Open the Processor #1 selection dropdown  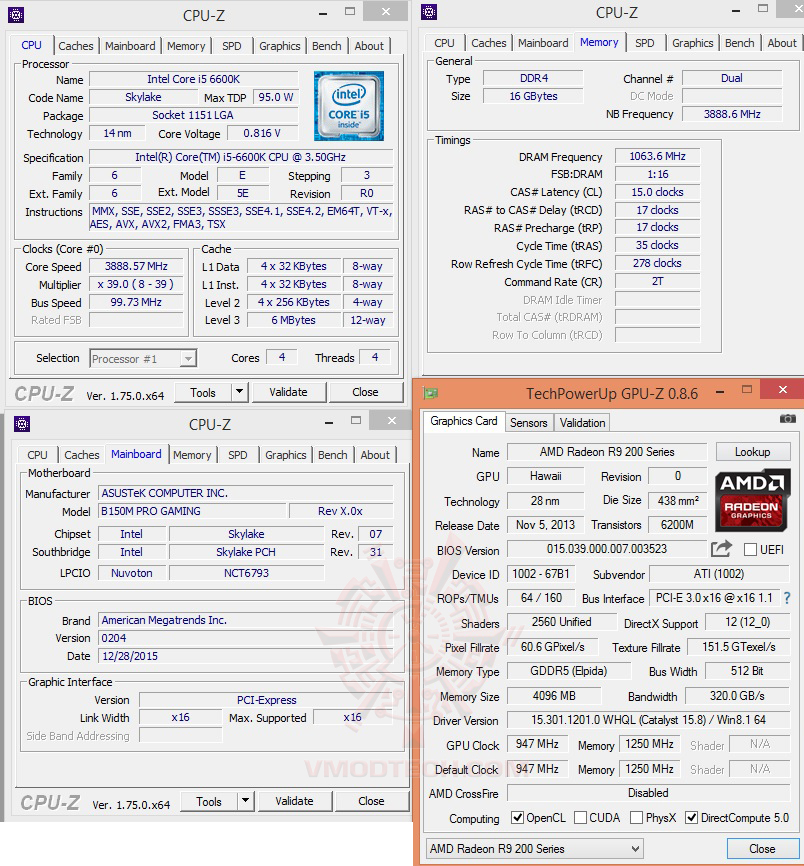143,358
